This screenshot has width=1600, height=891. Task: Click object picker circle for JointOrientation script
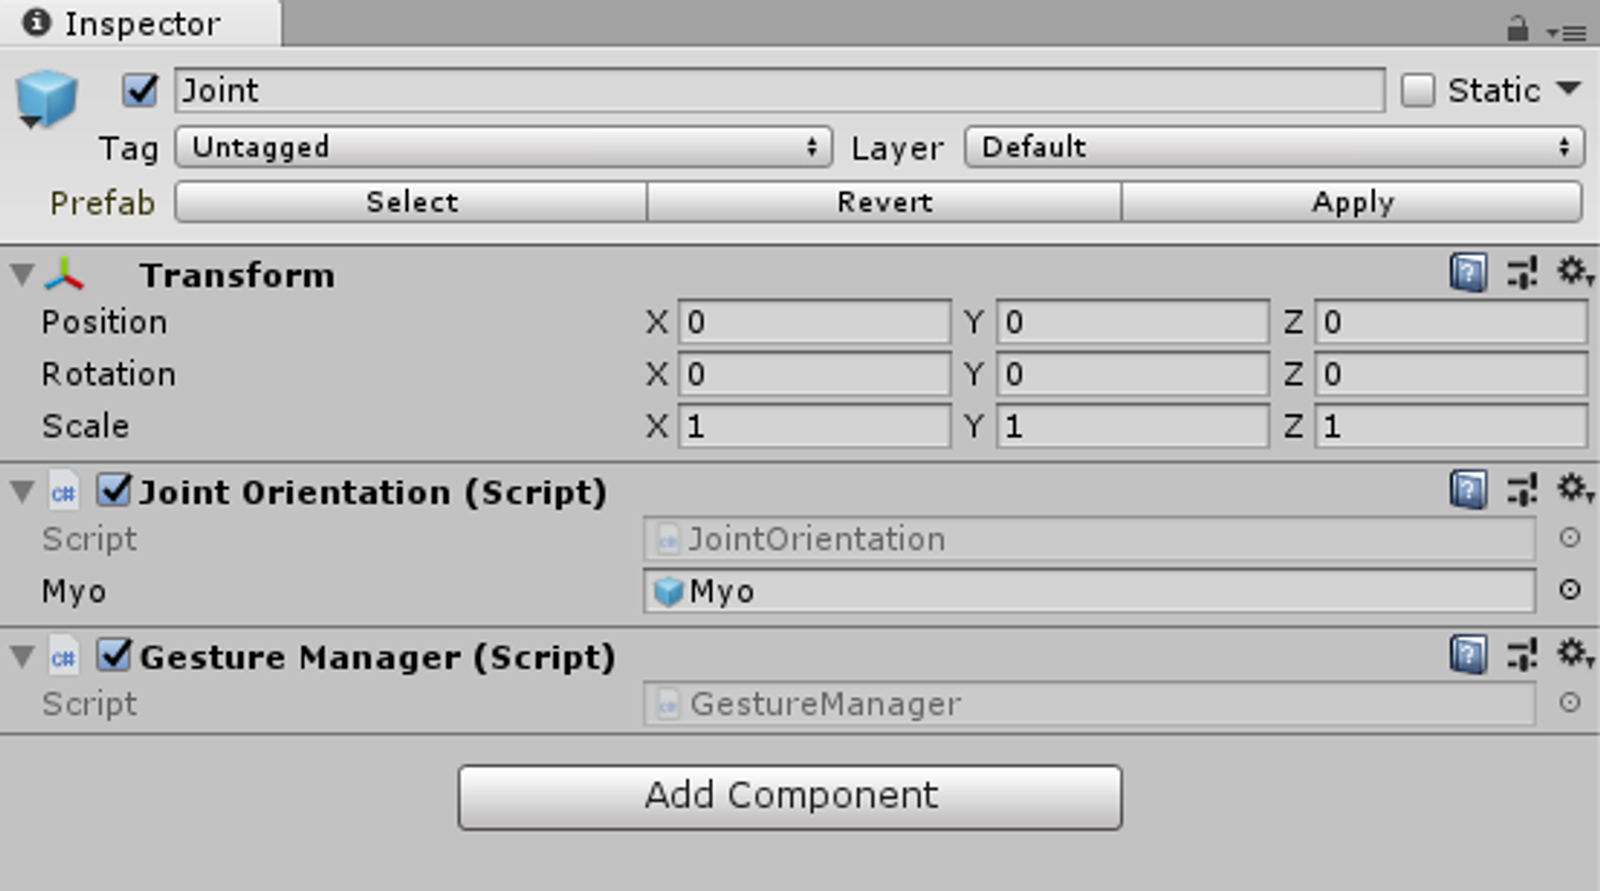pos(1570,538)
